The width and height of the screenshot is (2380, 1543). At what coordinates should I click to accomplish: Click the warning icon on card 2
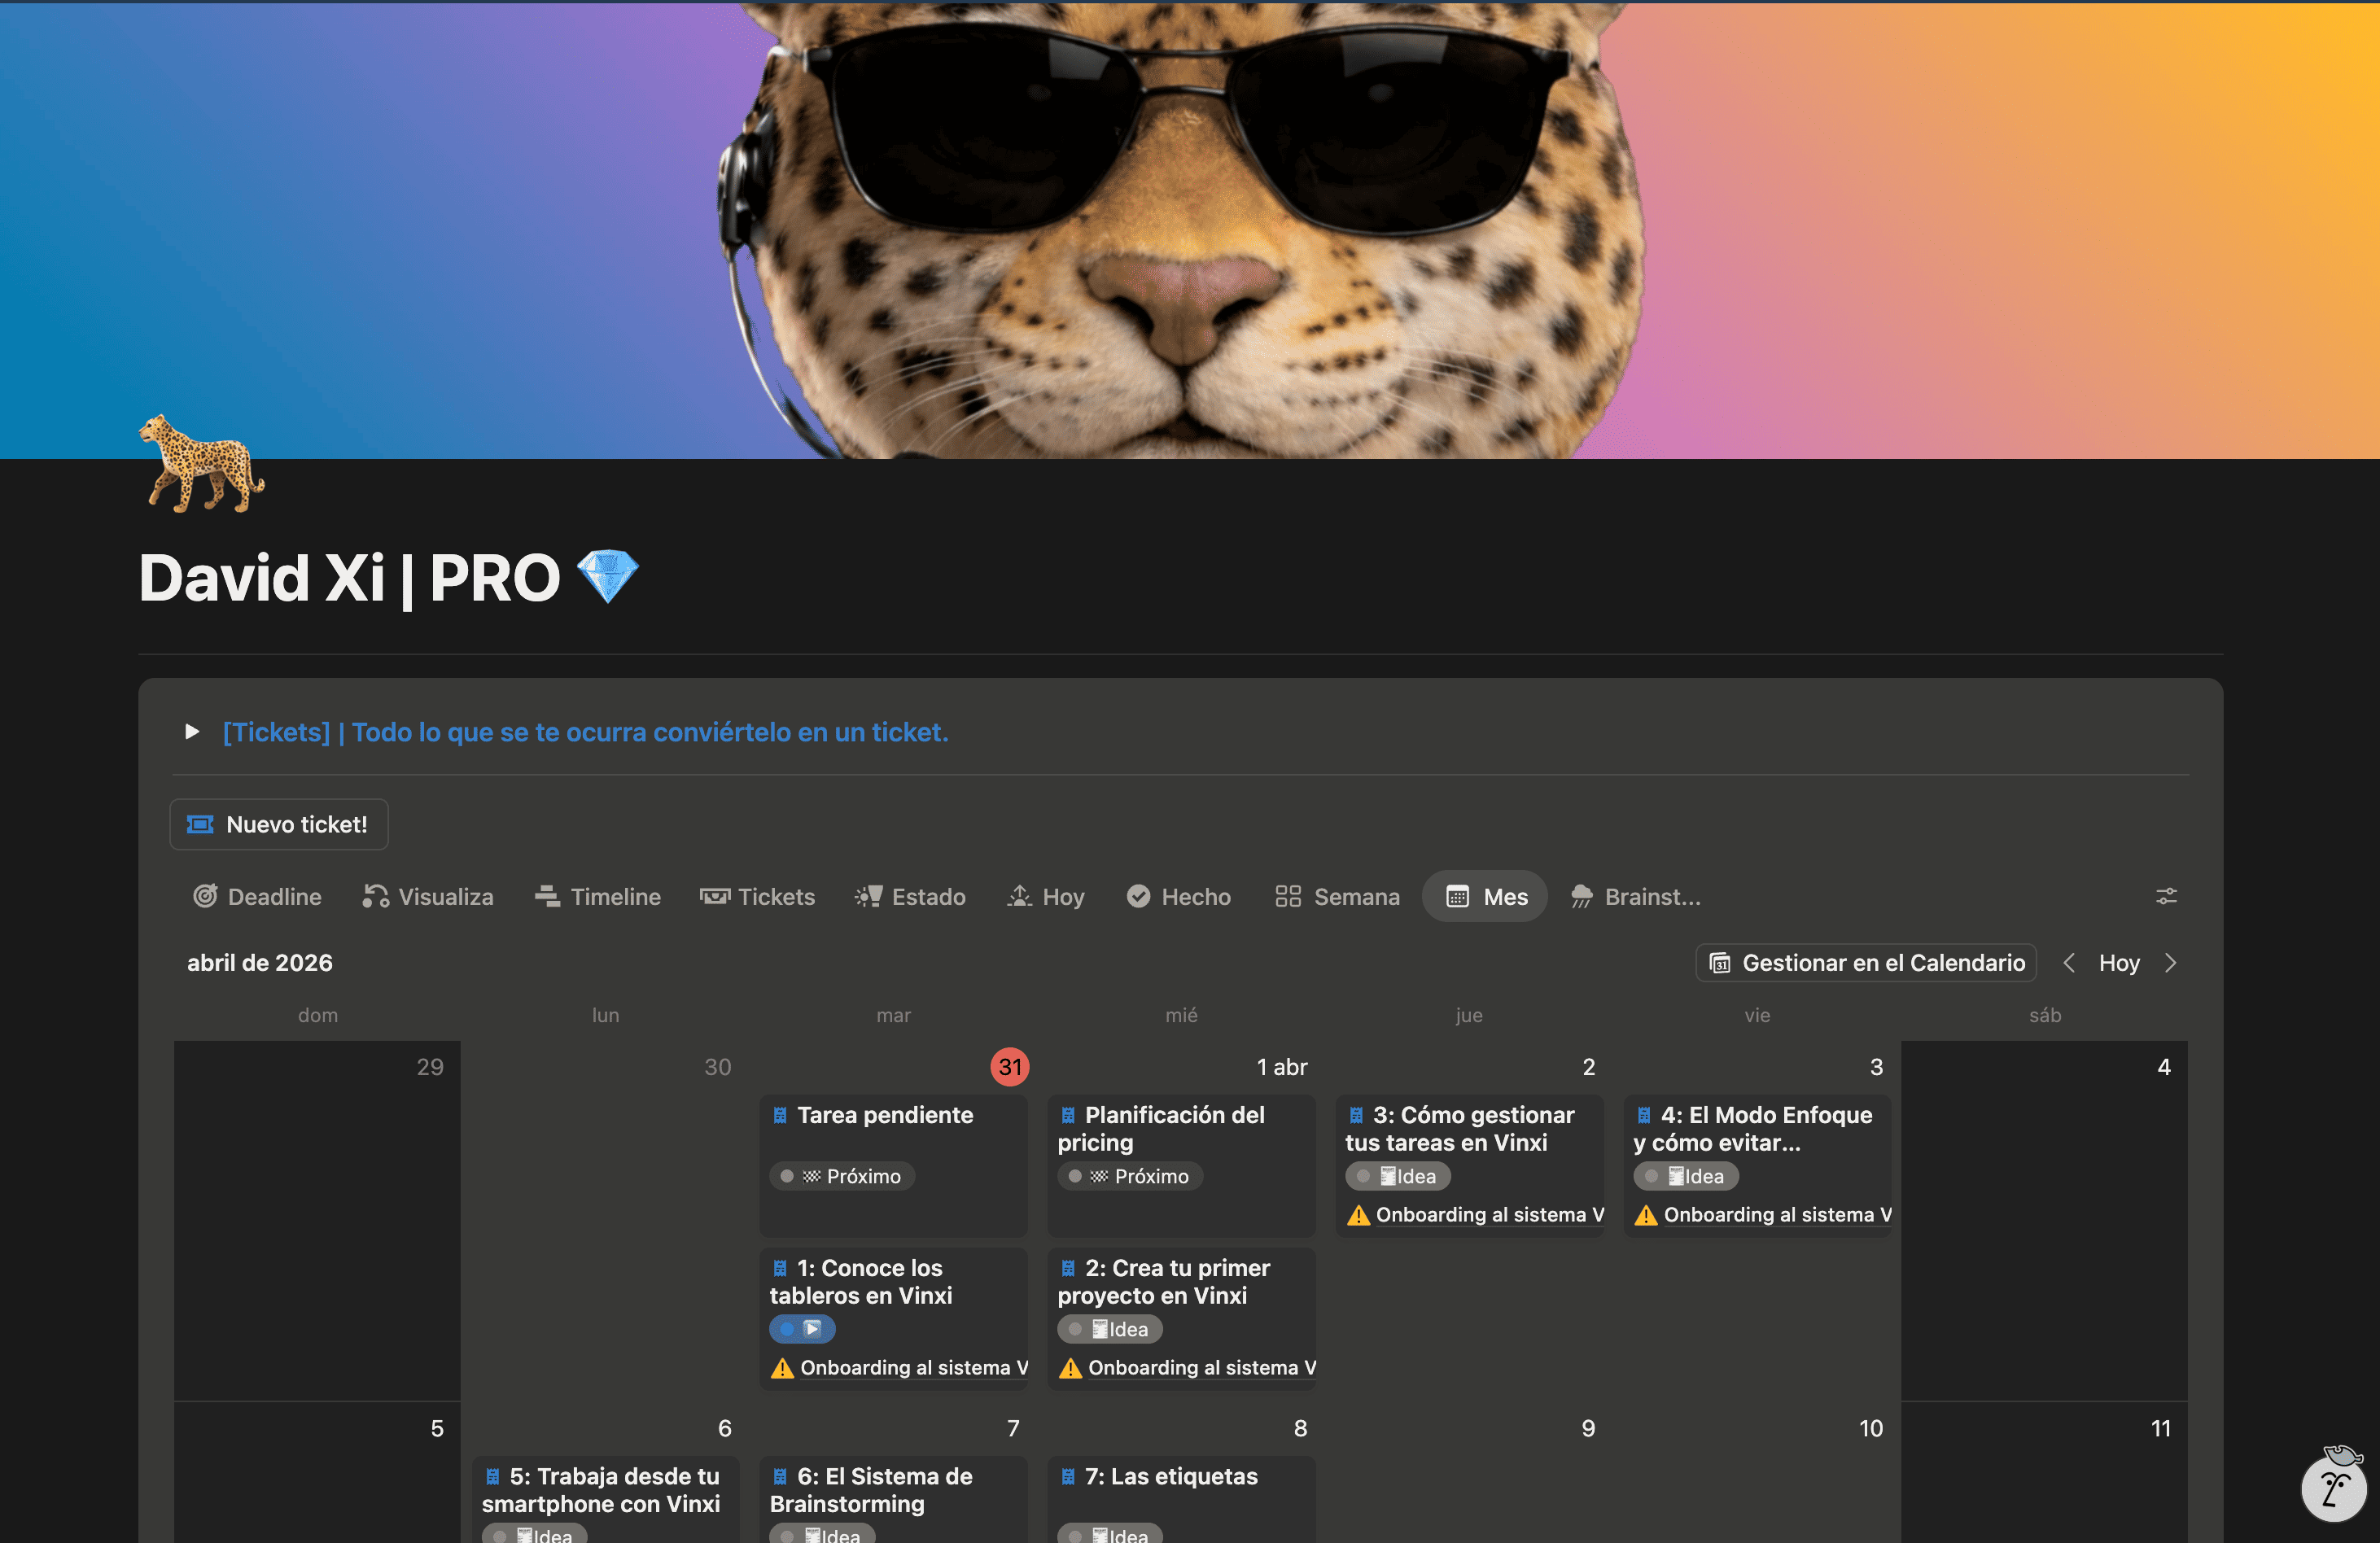(x=1070, y=1368)
